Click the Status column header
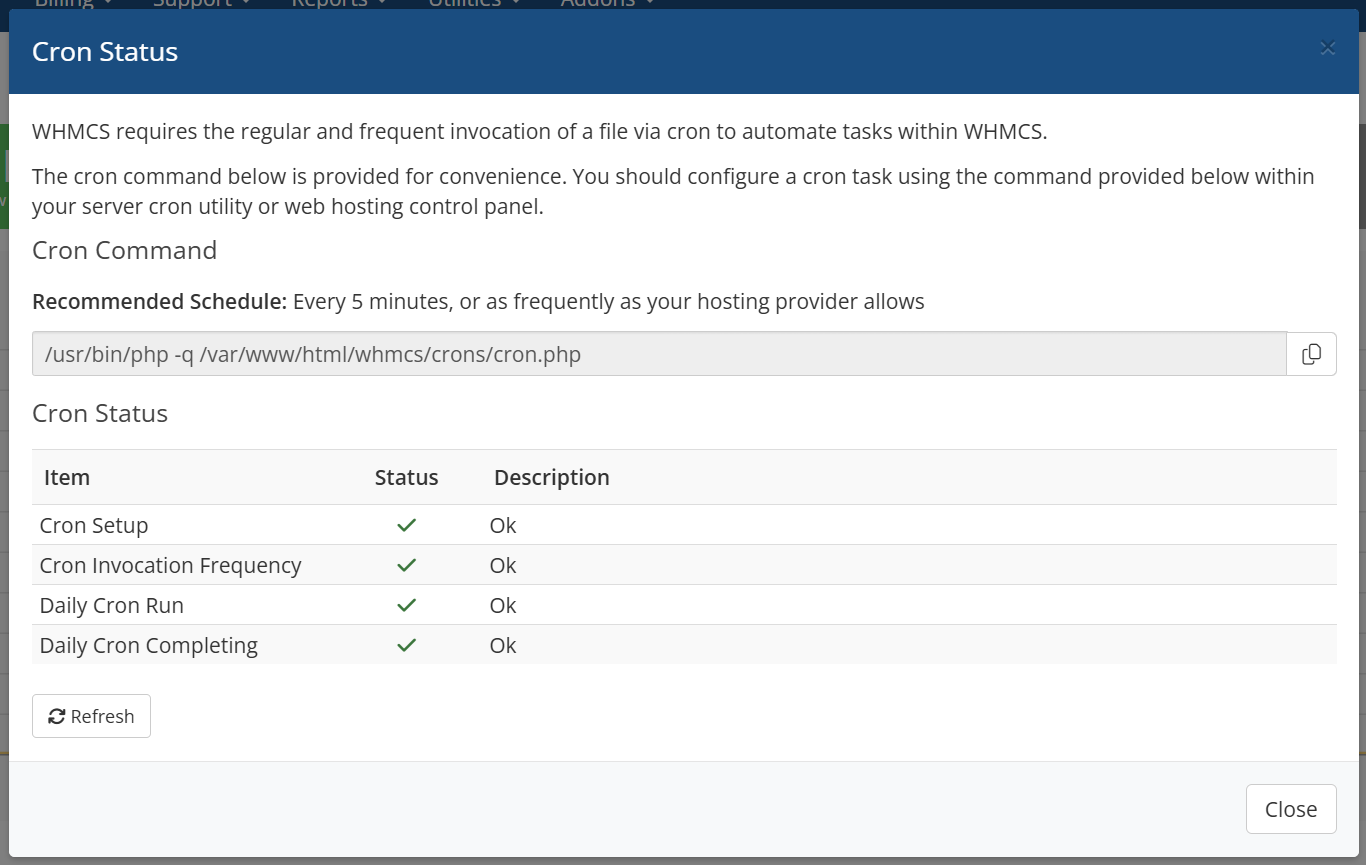 (x=406, y=477)
